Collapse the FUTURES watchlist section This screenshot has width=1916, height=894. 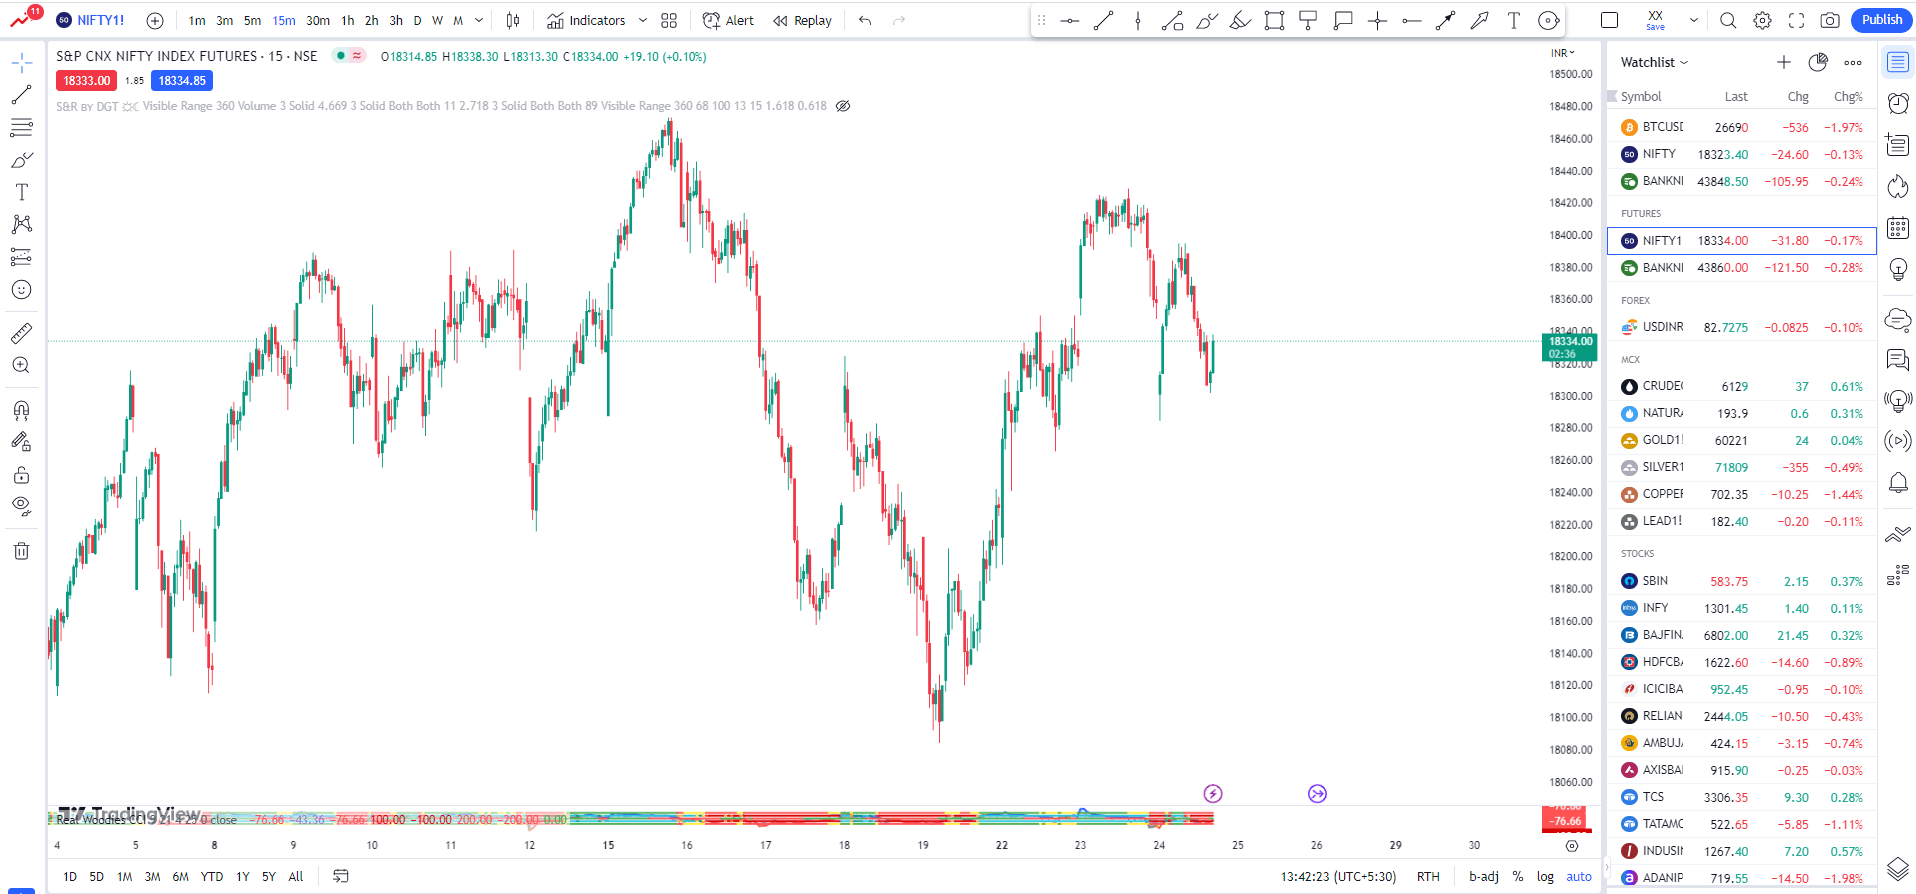(1641, 214)
